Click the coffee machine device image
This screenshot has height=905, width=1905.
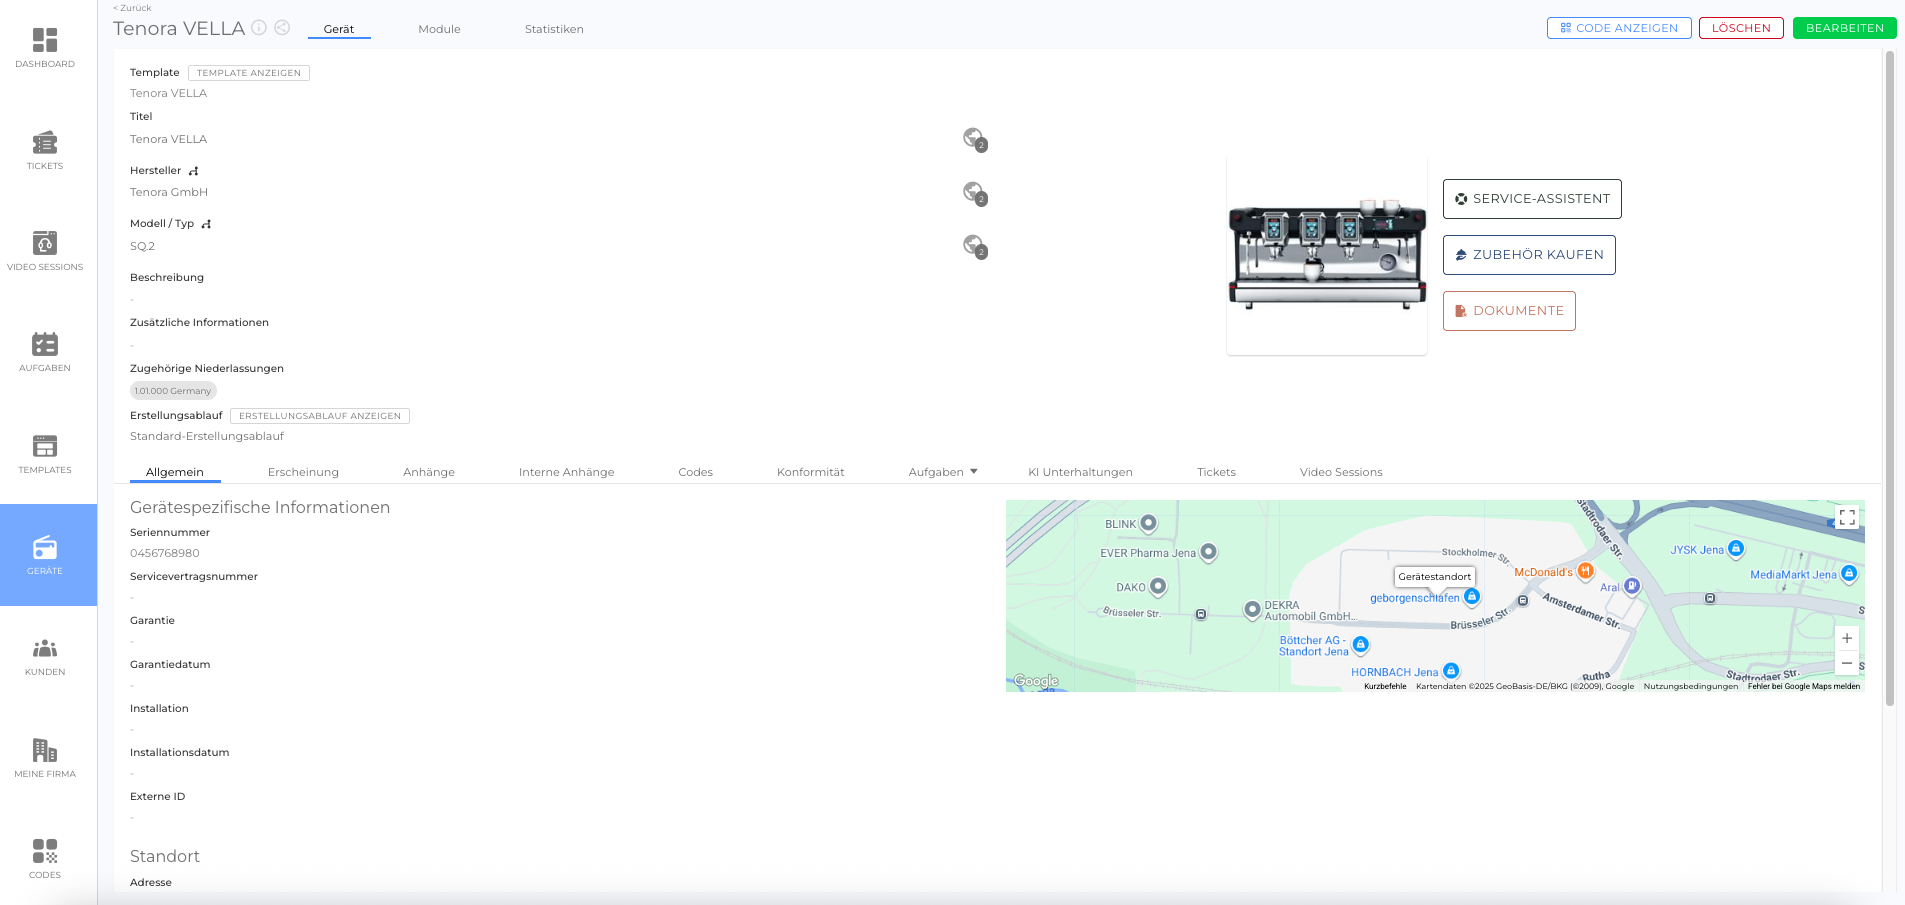click(x=1326, y=256)
